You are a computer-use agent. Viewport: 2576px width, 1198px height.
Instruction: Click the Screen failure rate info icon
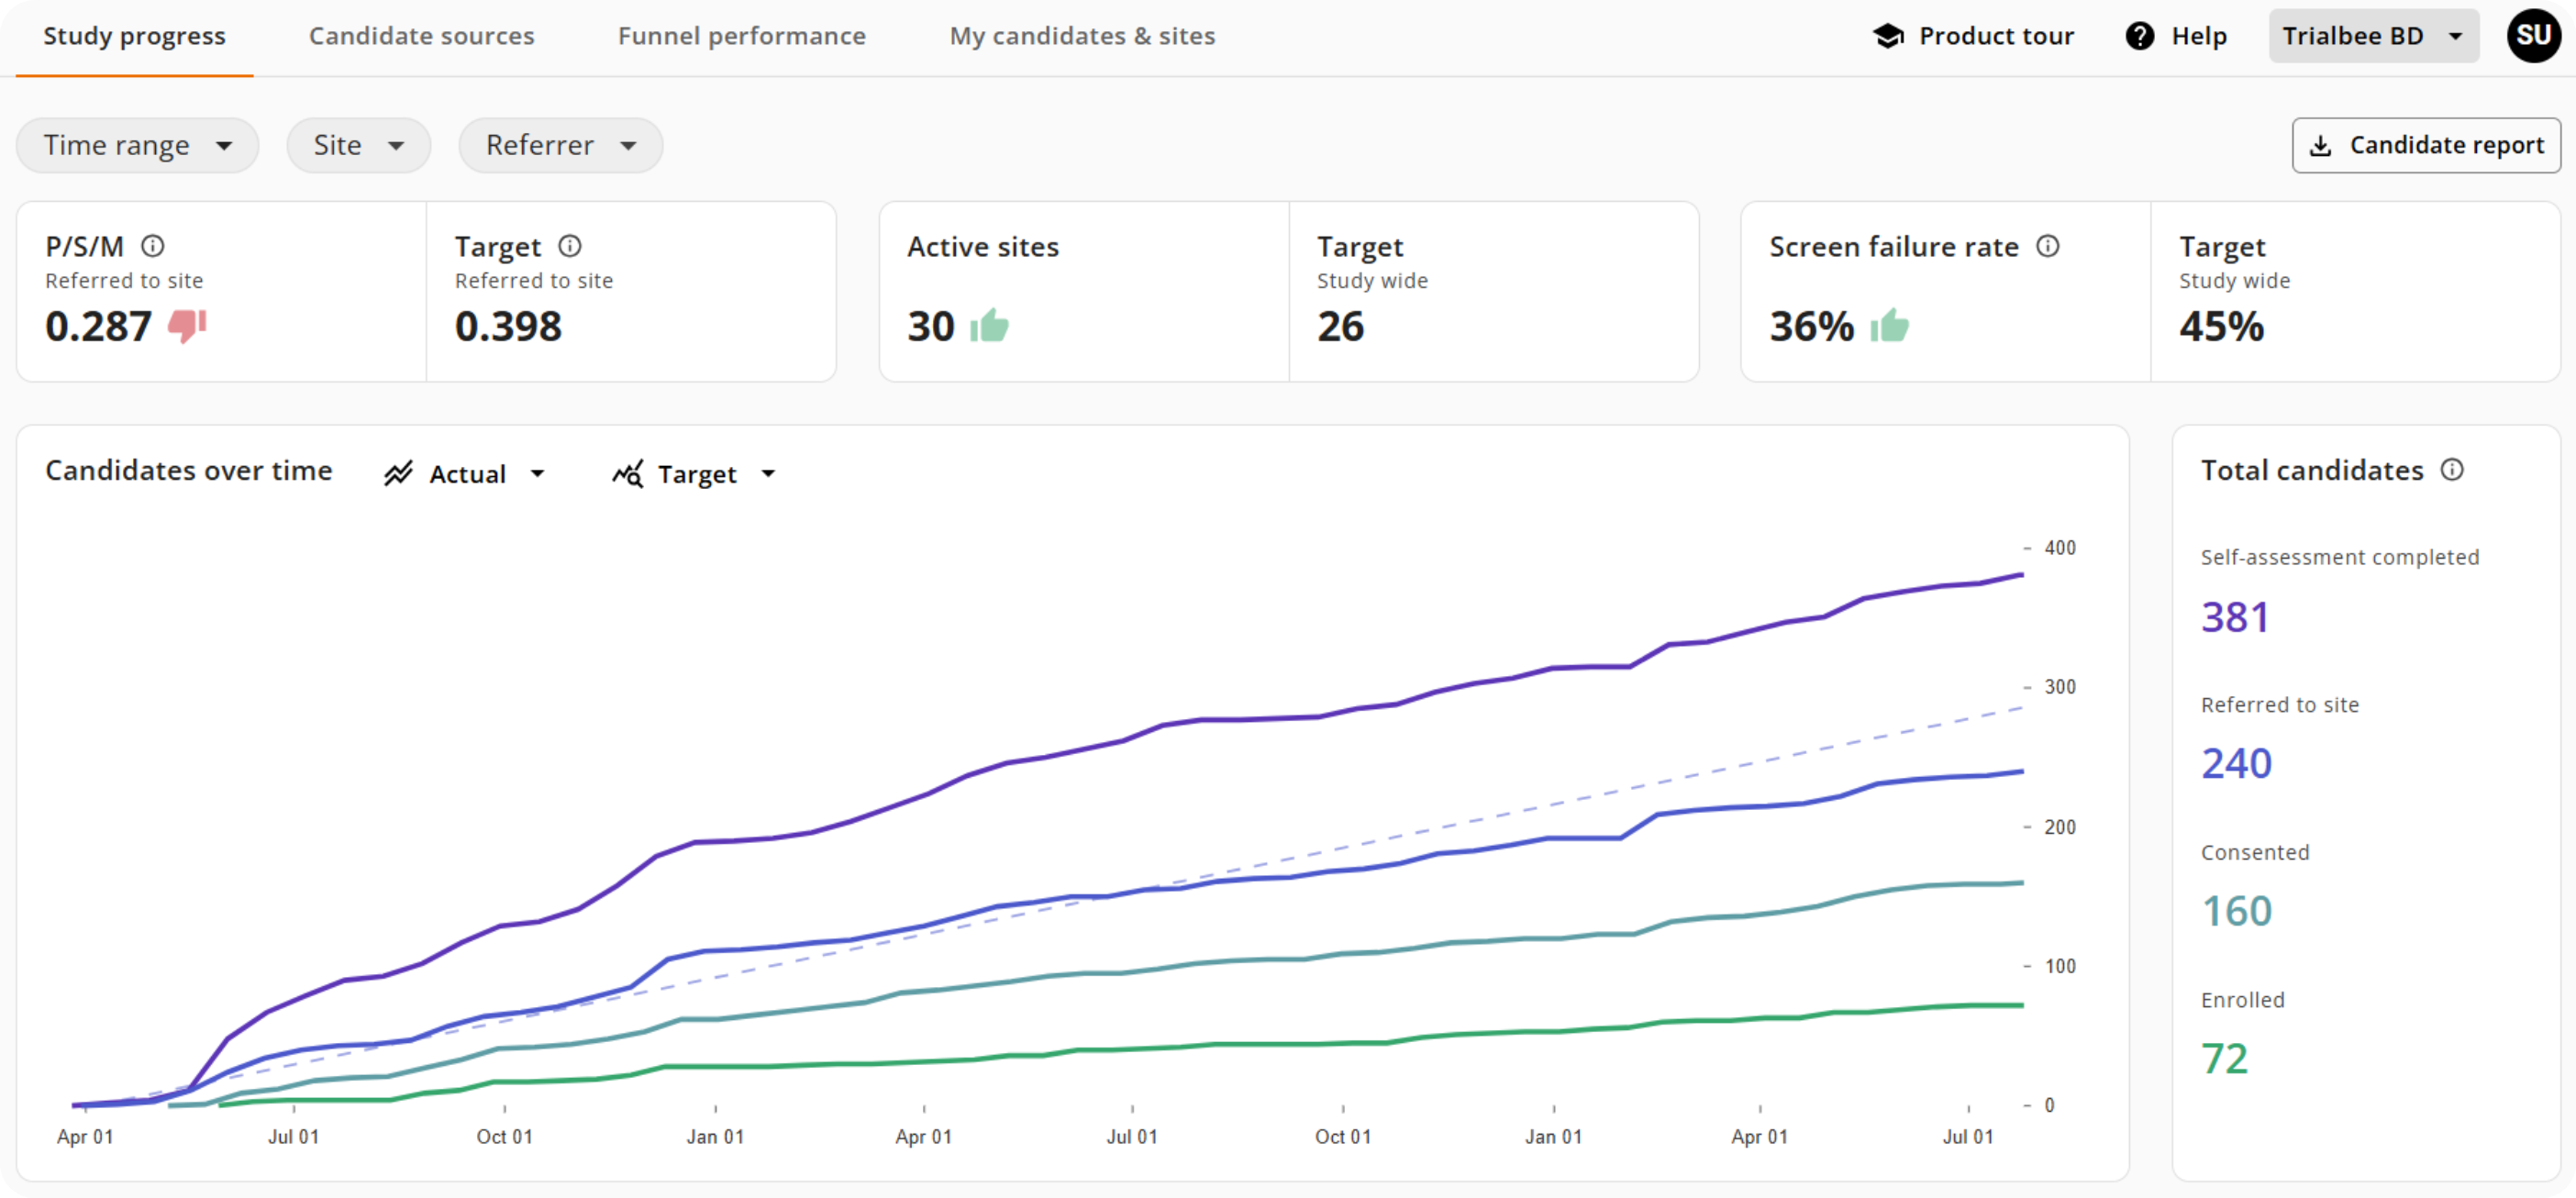coord(2047,246)
